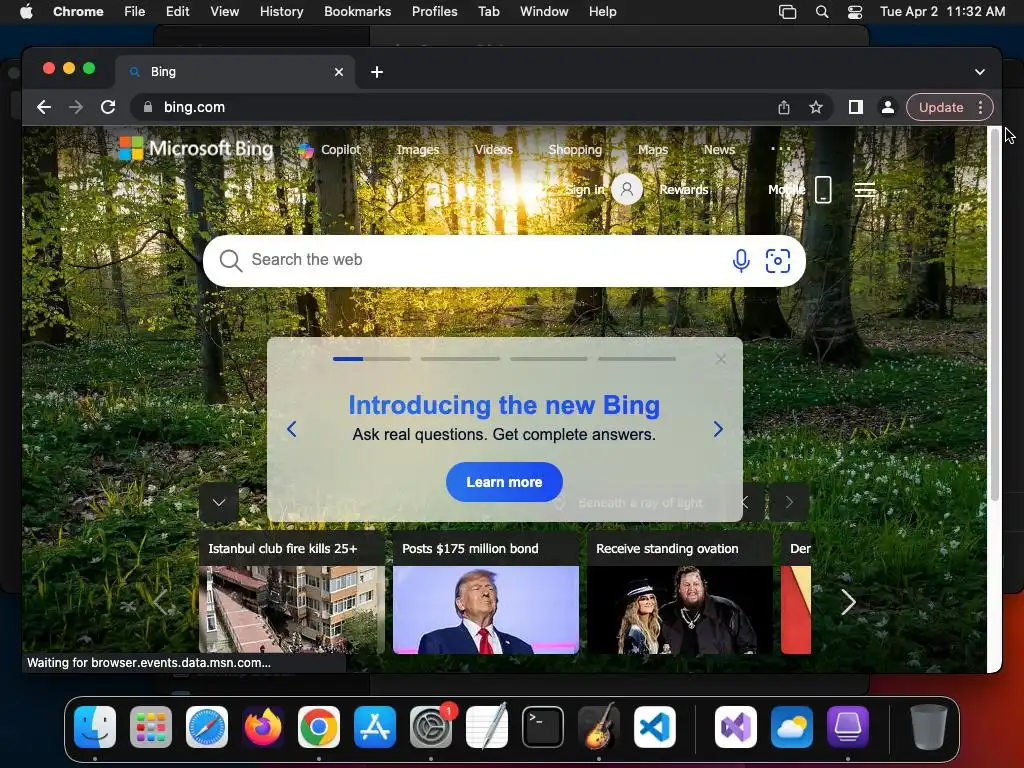Click the Mobile phone icon
1024x768 pixels.
click(x=823, y=190)
